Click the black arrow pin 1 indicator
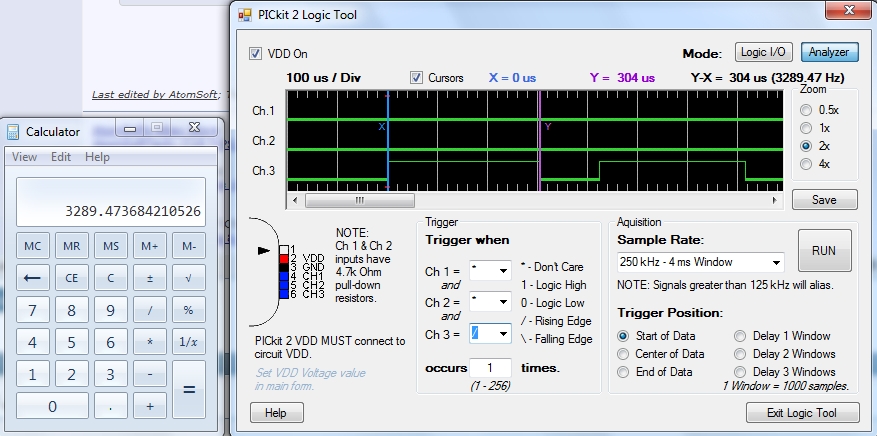 coord(263,250)
